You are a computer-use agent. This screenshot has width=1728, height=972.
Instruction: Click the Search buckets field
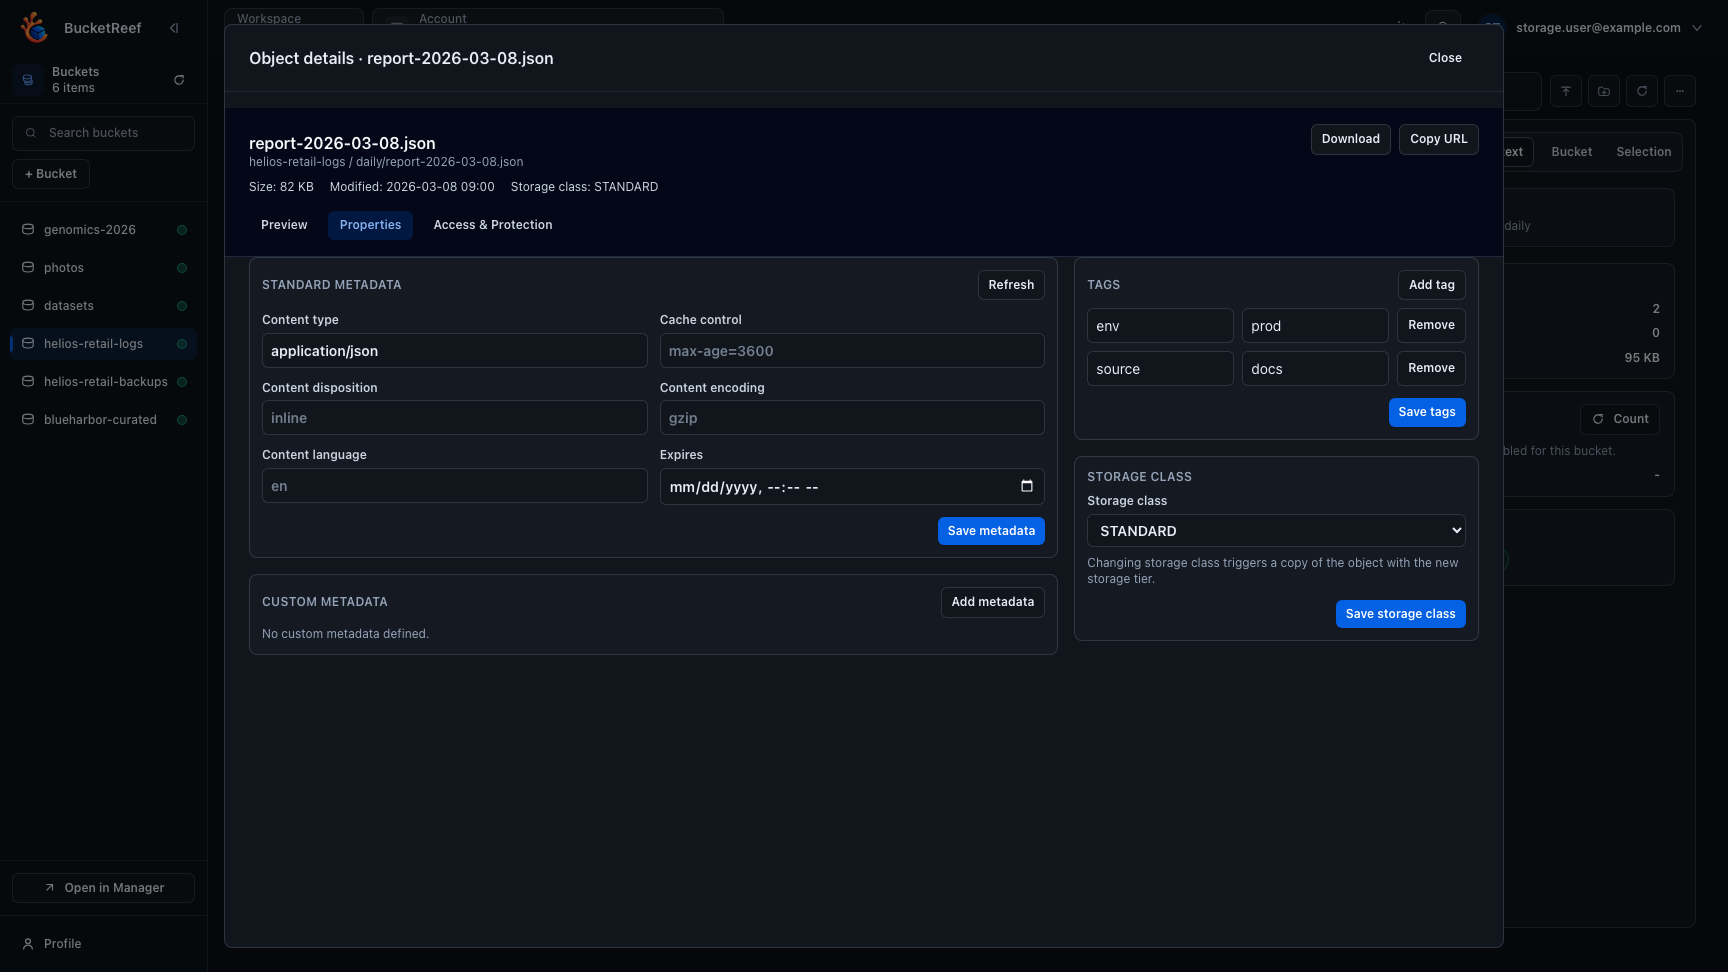point(103,133)
